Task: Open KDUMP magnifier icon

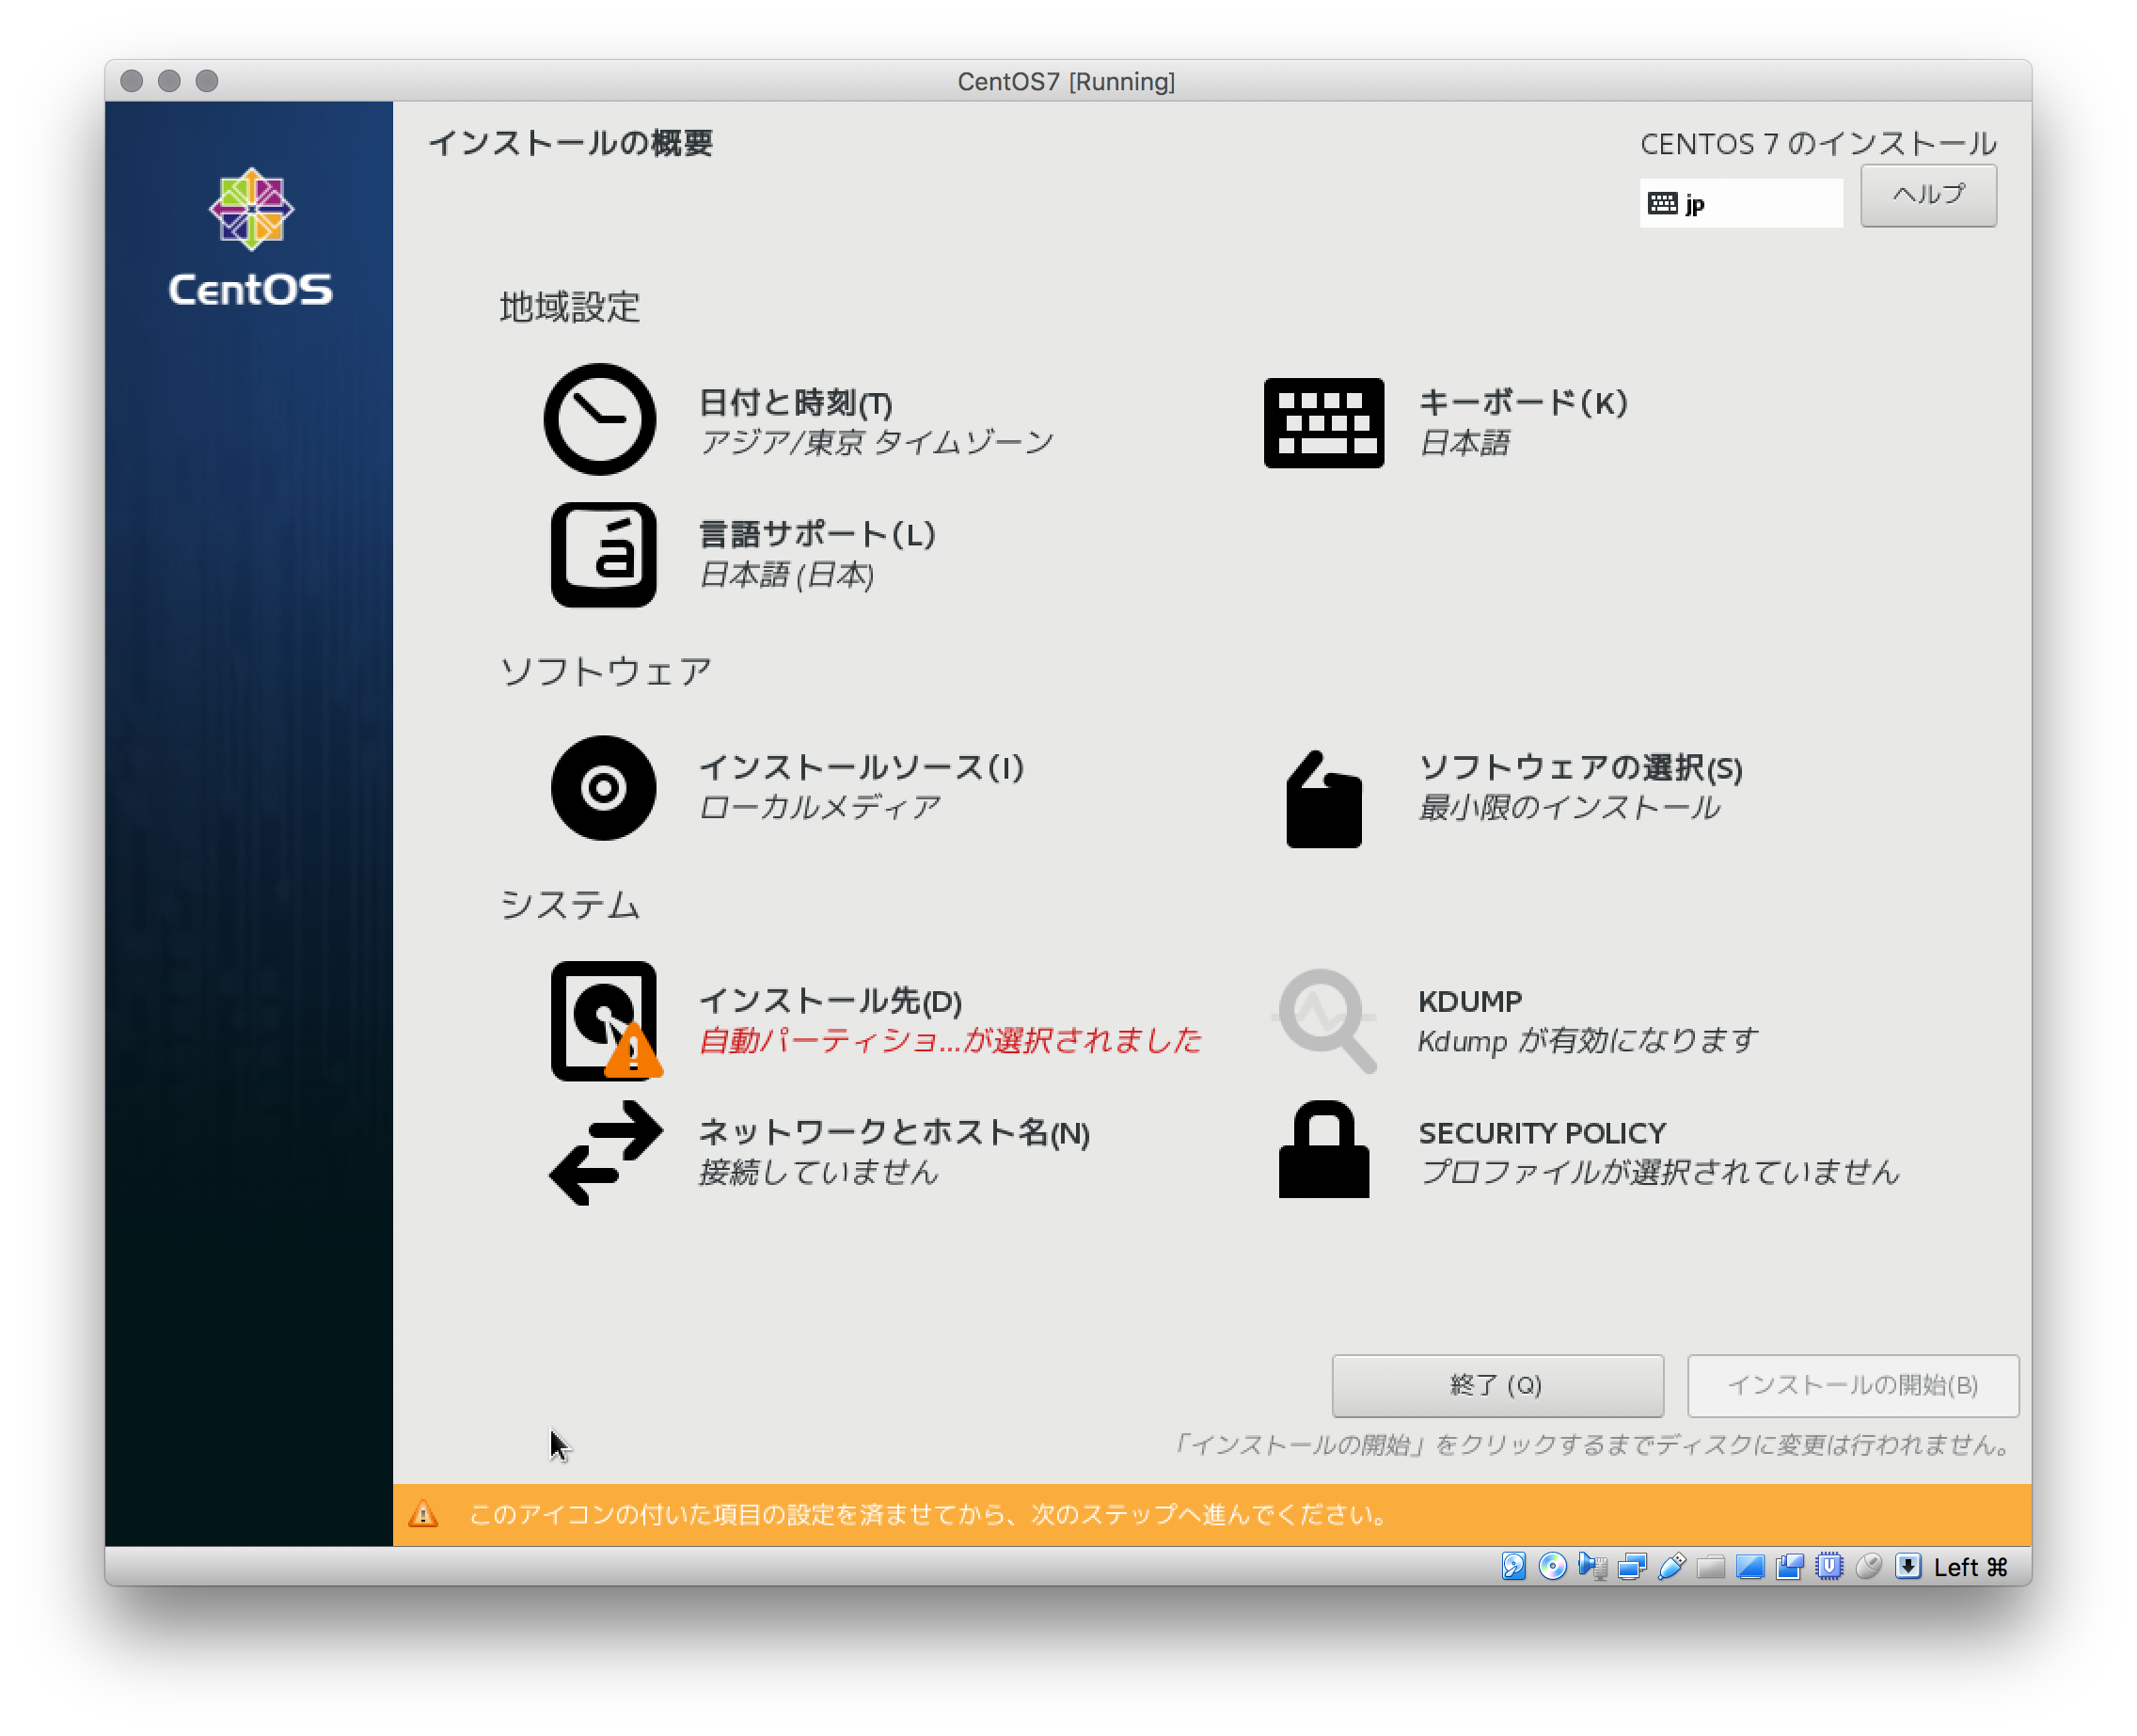Action: coord(1325,1020)
